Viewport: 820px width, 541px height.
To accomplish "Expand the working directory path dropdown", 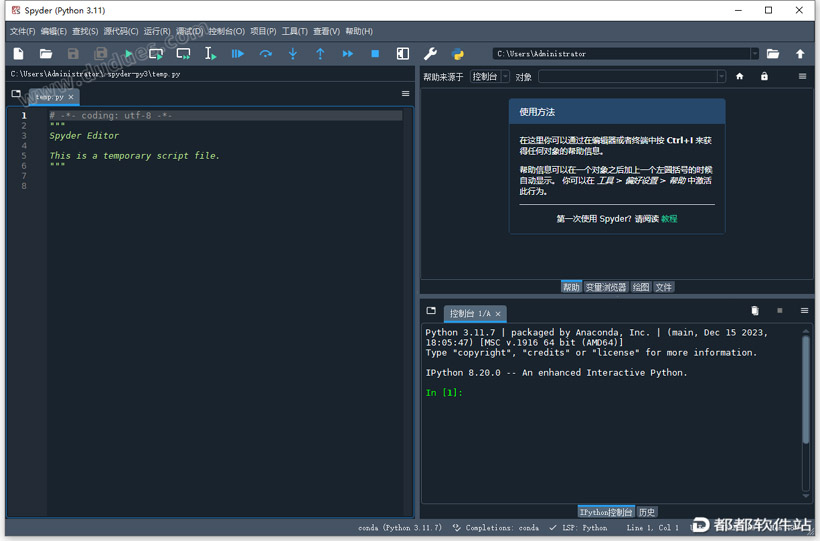I will coord(754,53).
